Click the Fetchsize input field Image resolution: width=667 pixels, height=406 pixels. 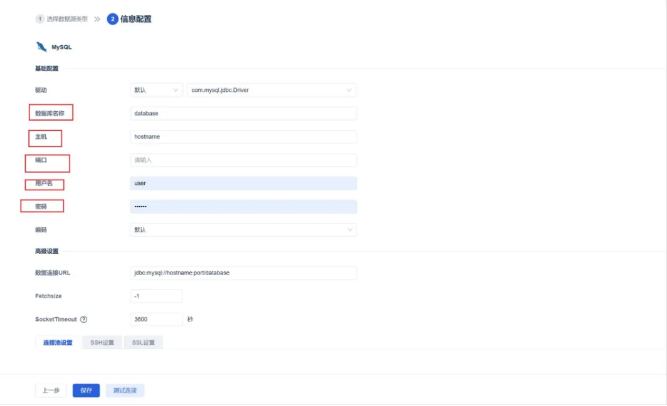[156, 296]
